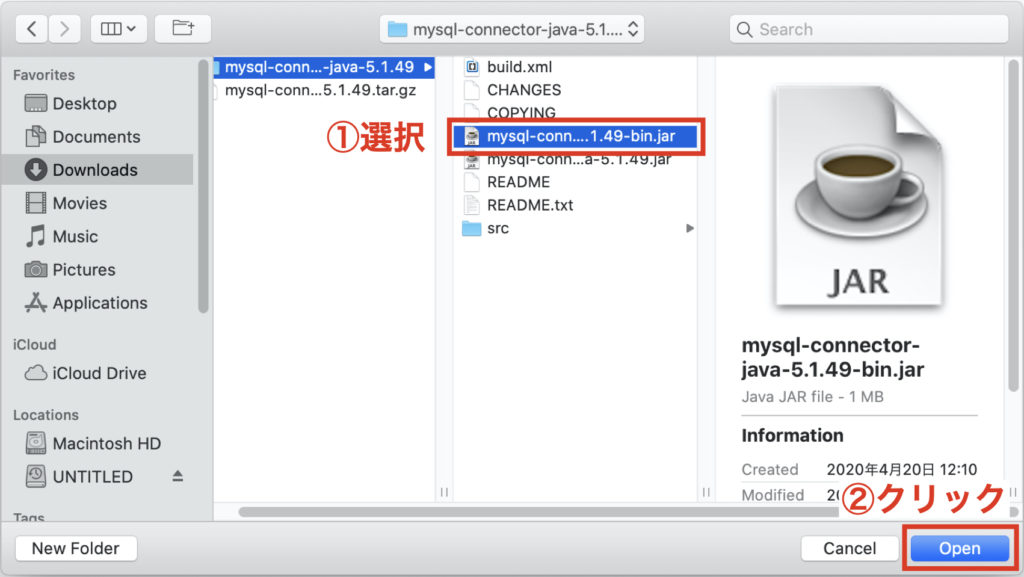Go forward with the right chevron button

64,29
